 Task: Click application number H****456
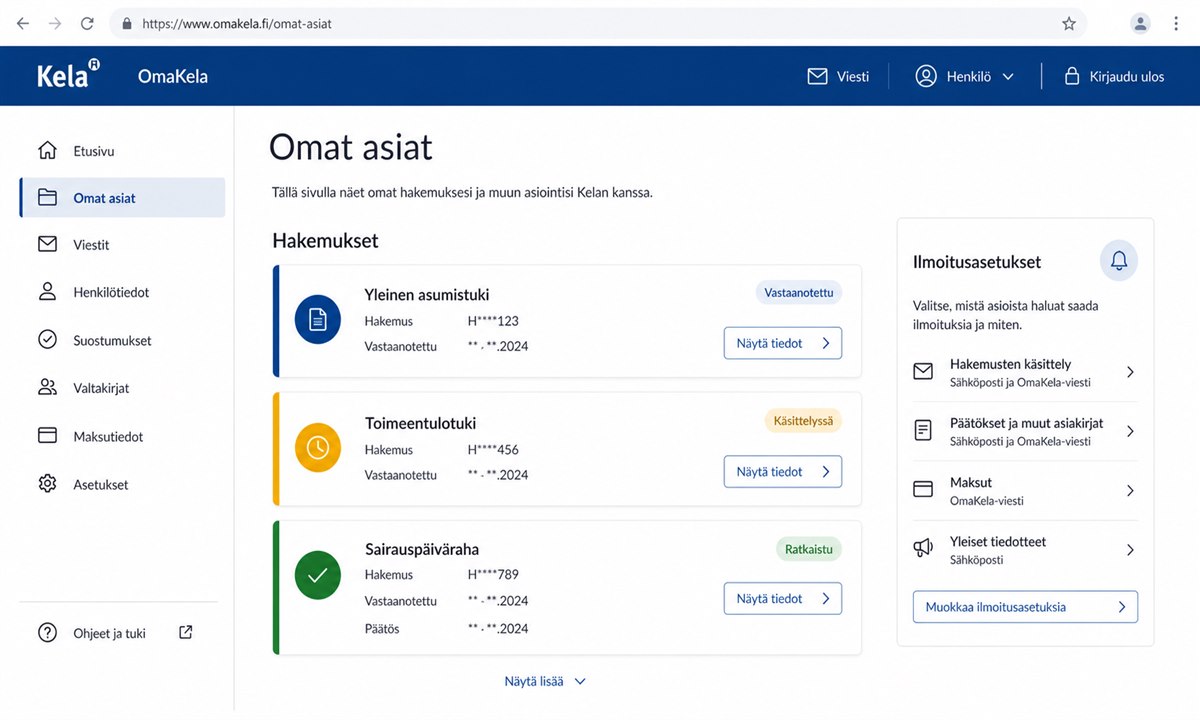point(493,449)
